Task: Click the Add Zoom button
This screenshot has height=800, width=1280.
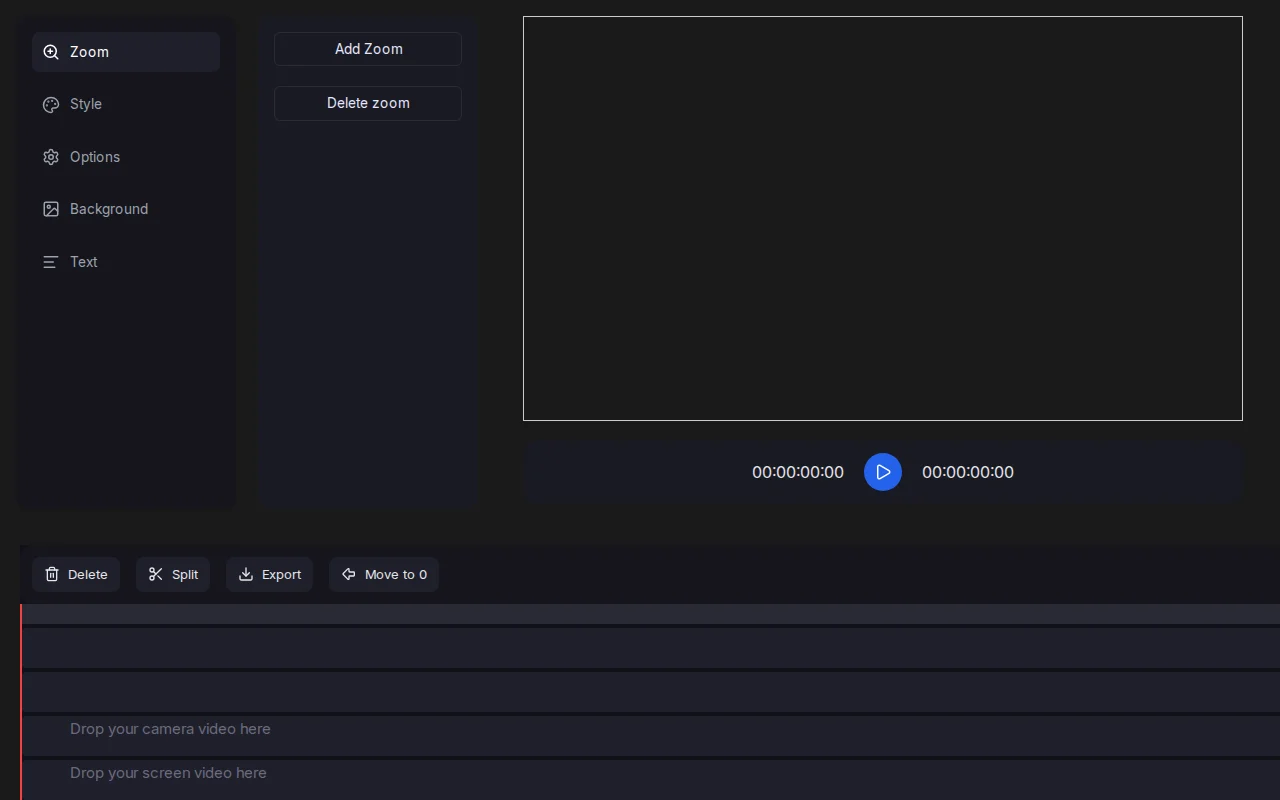Action: tap(368, 49)
